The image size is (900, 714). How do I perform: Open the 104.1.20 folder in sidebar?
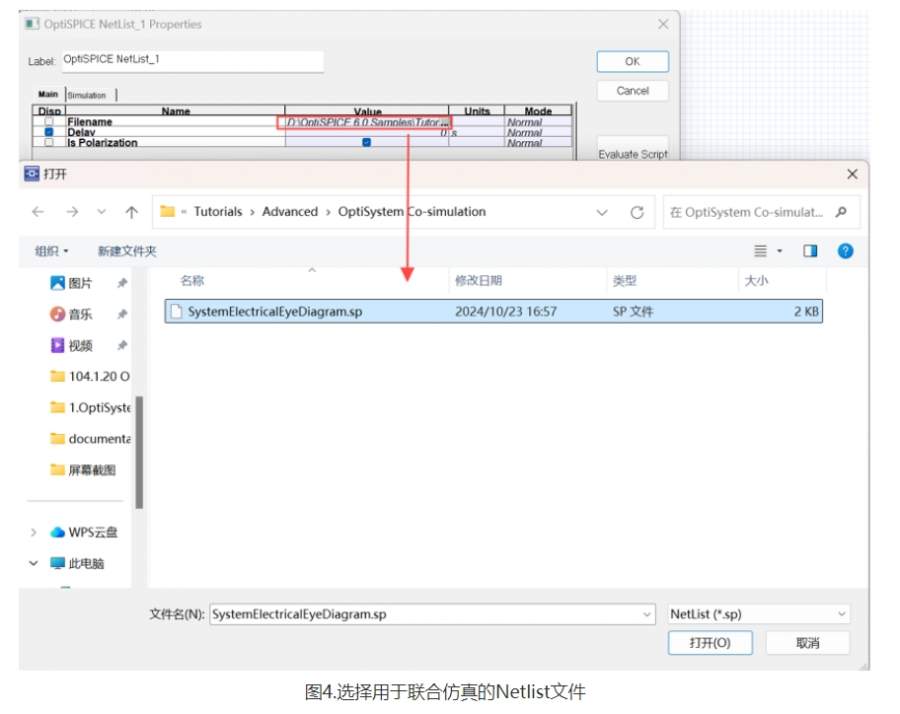(x=90, y=377)
